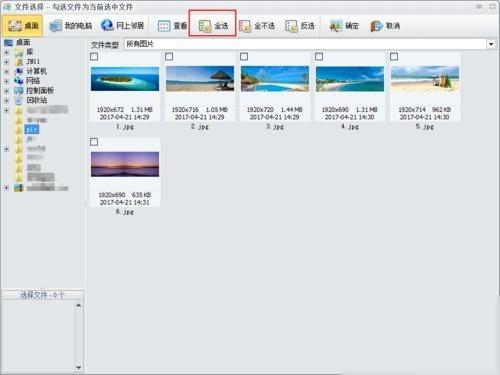Expand the 库 tree node
Image resolution: width=500 pixels, height=375 pixels.
point(6,52)
